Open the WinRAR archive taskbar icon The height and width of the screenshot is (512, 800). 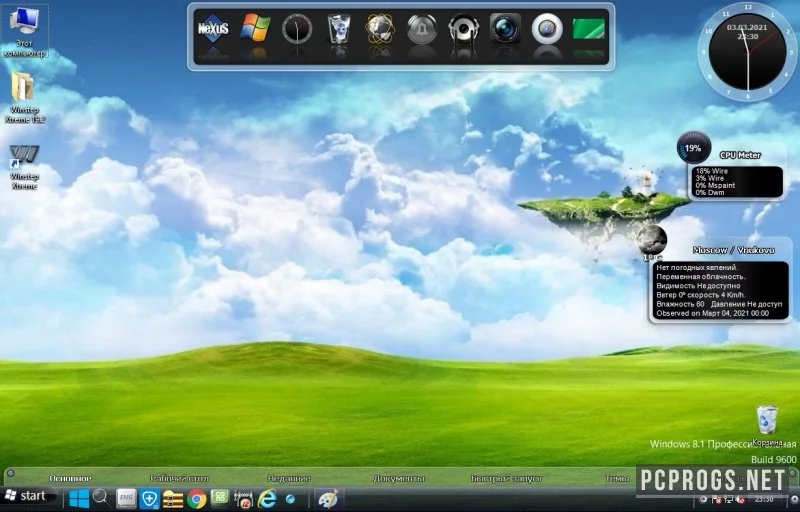[x=173, y=499]
